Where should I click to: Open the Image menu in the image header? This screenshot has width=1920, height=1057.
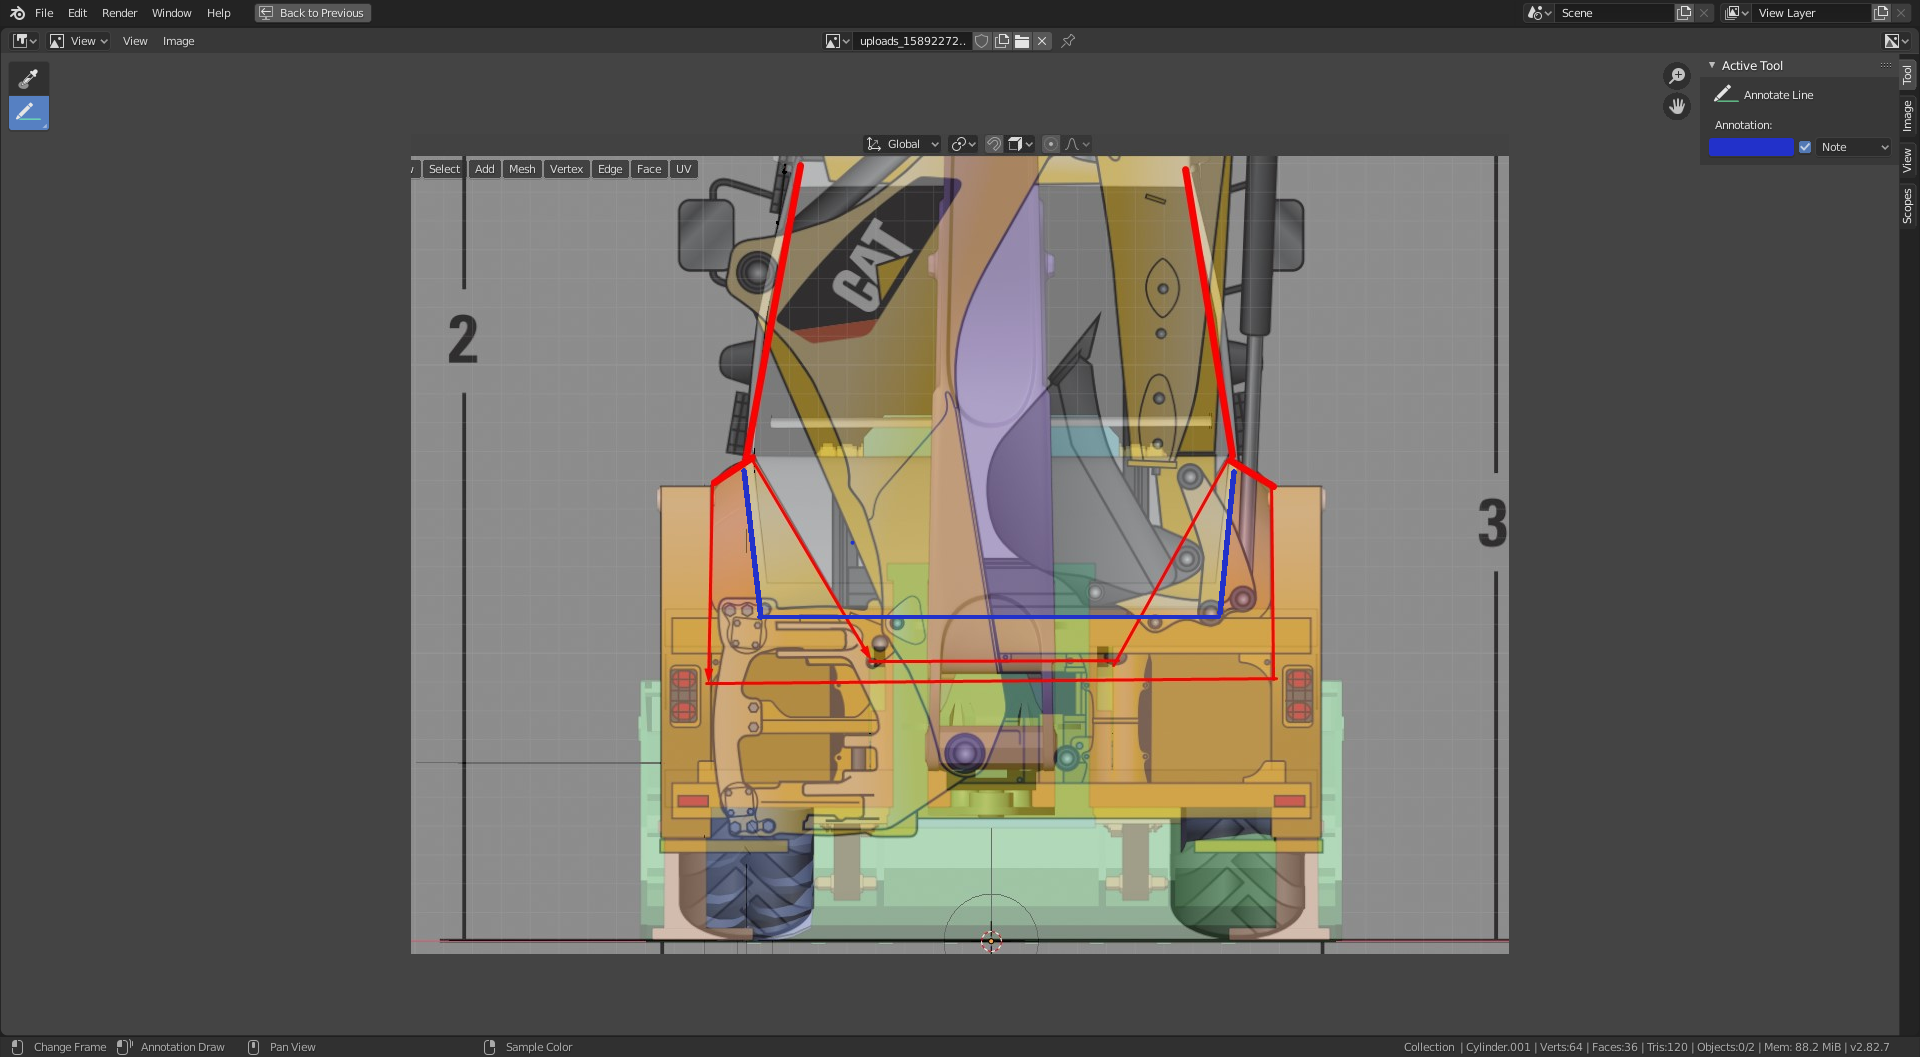tap(178, 41)
